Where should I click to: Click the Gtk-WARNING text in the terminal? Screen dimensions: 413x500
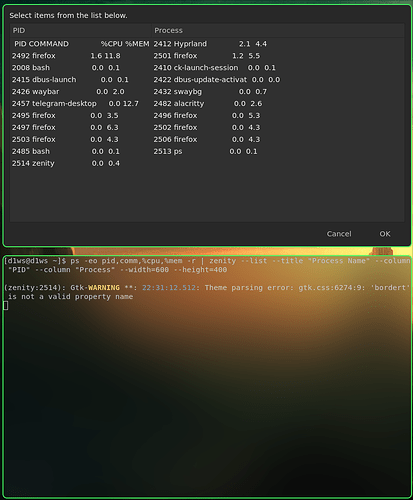pos(95,288)
